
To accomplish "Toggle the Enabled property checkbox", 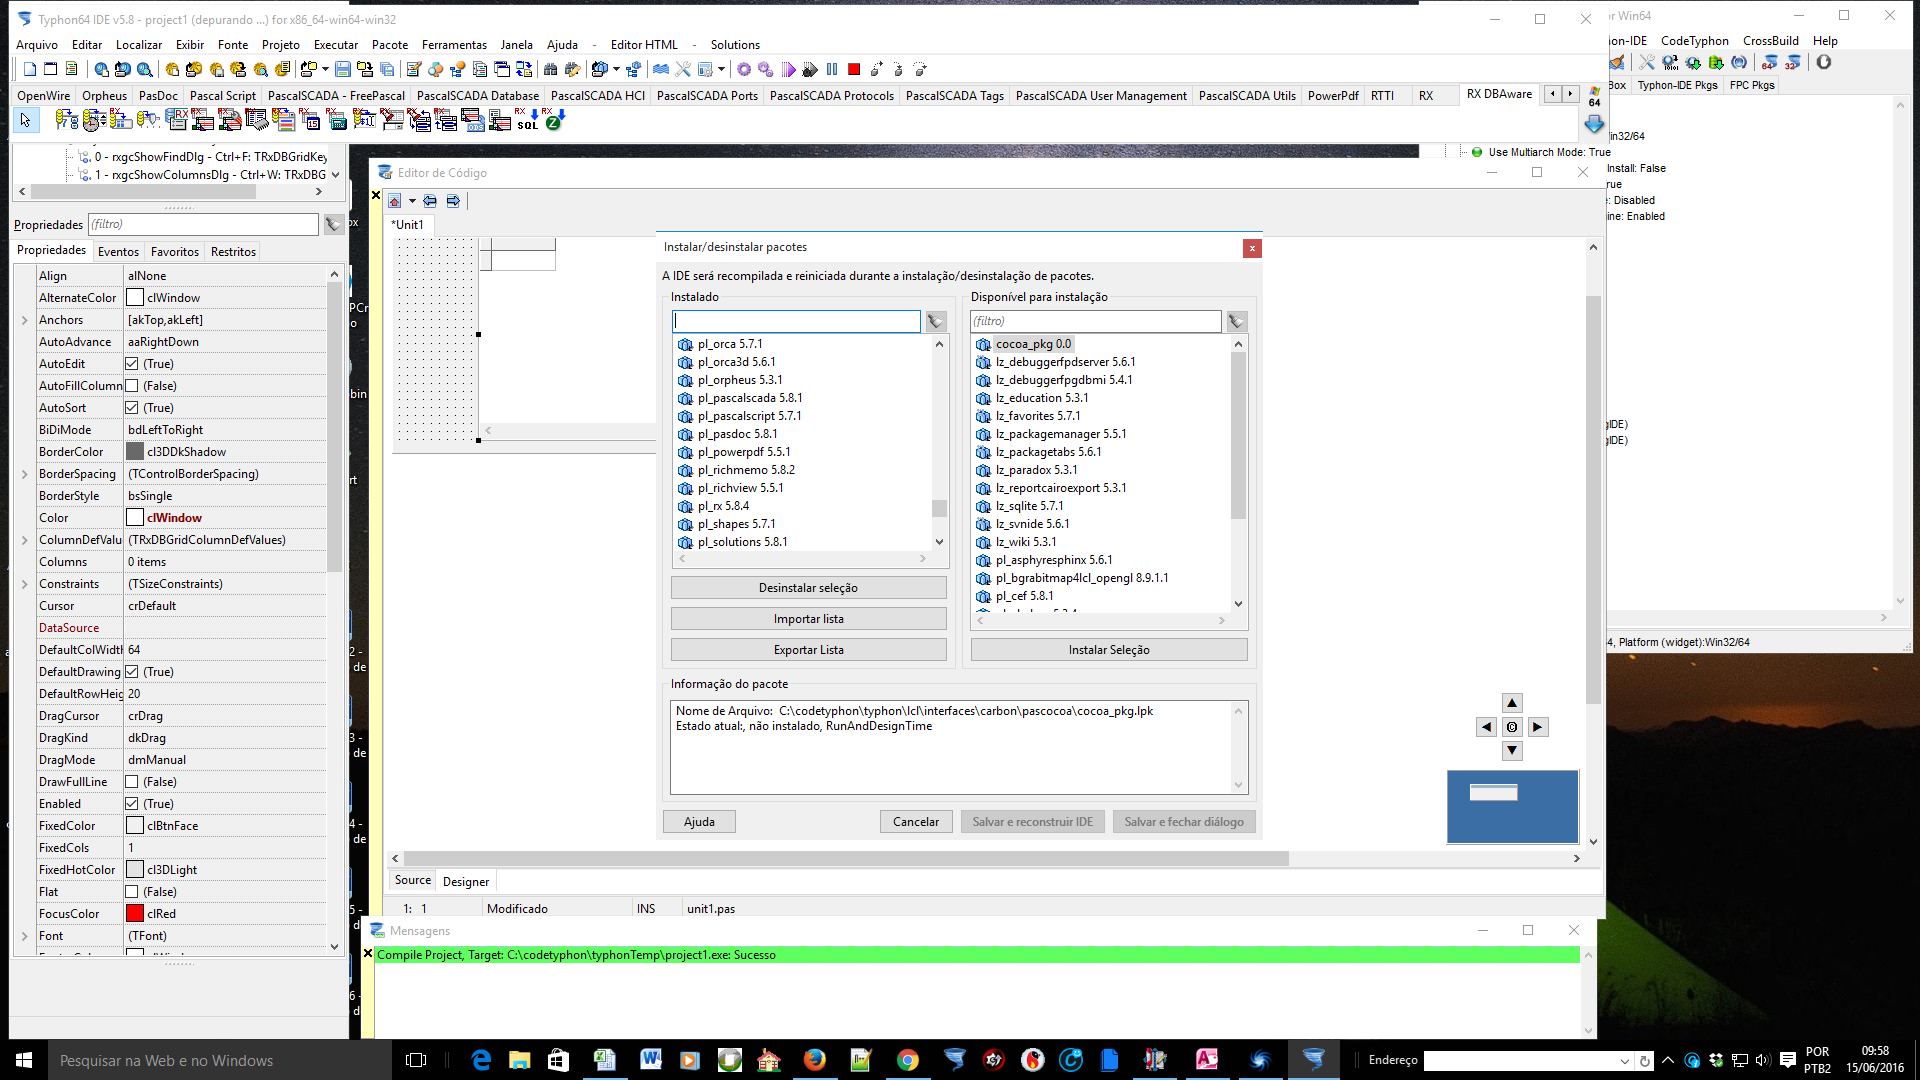I will click(x=132, y=804).
